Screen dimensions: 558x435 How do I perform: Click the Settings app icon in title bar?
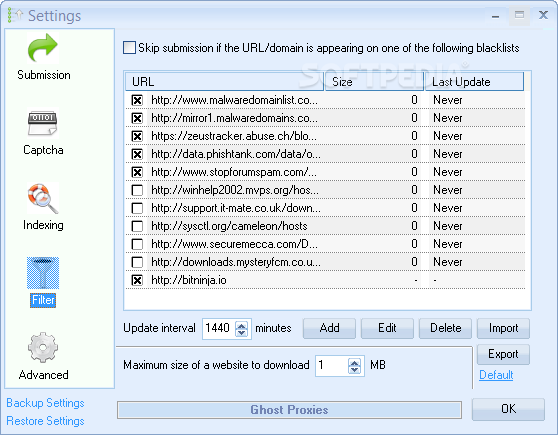15,15
